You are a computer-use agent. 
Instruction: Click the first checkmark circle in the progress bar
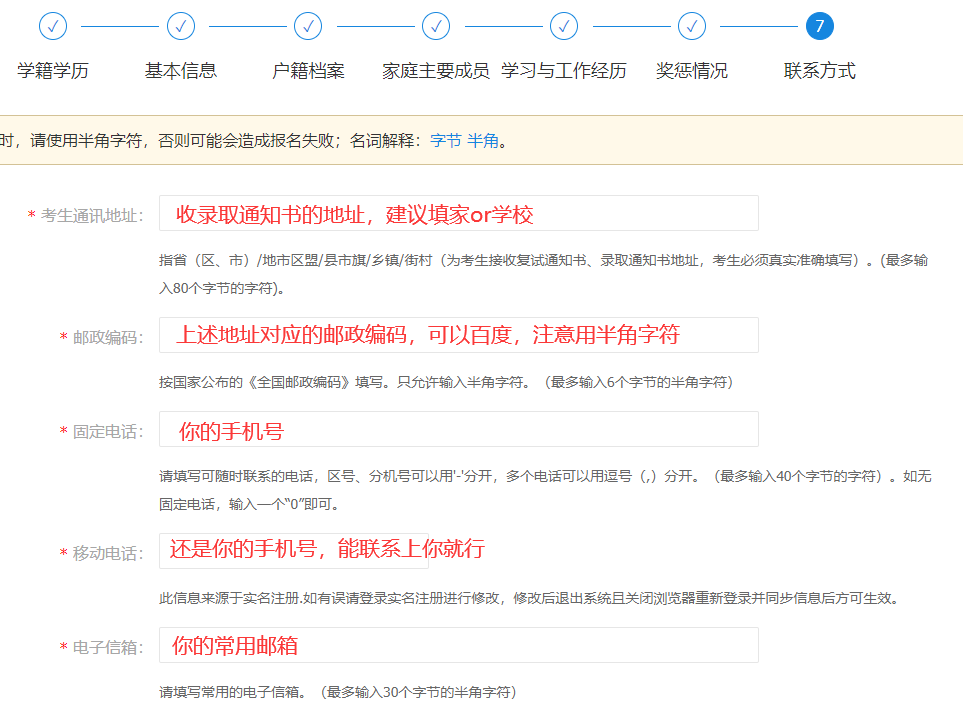coord(52,26)
